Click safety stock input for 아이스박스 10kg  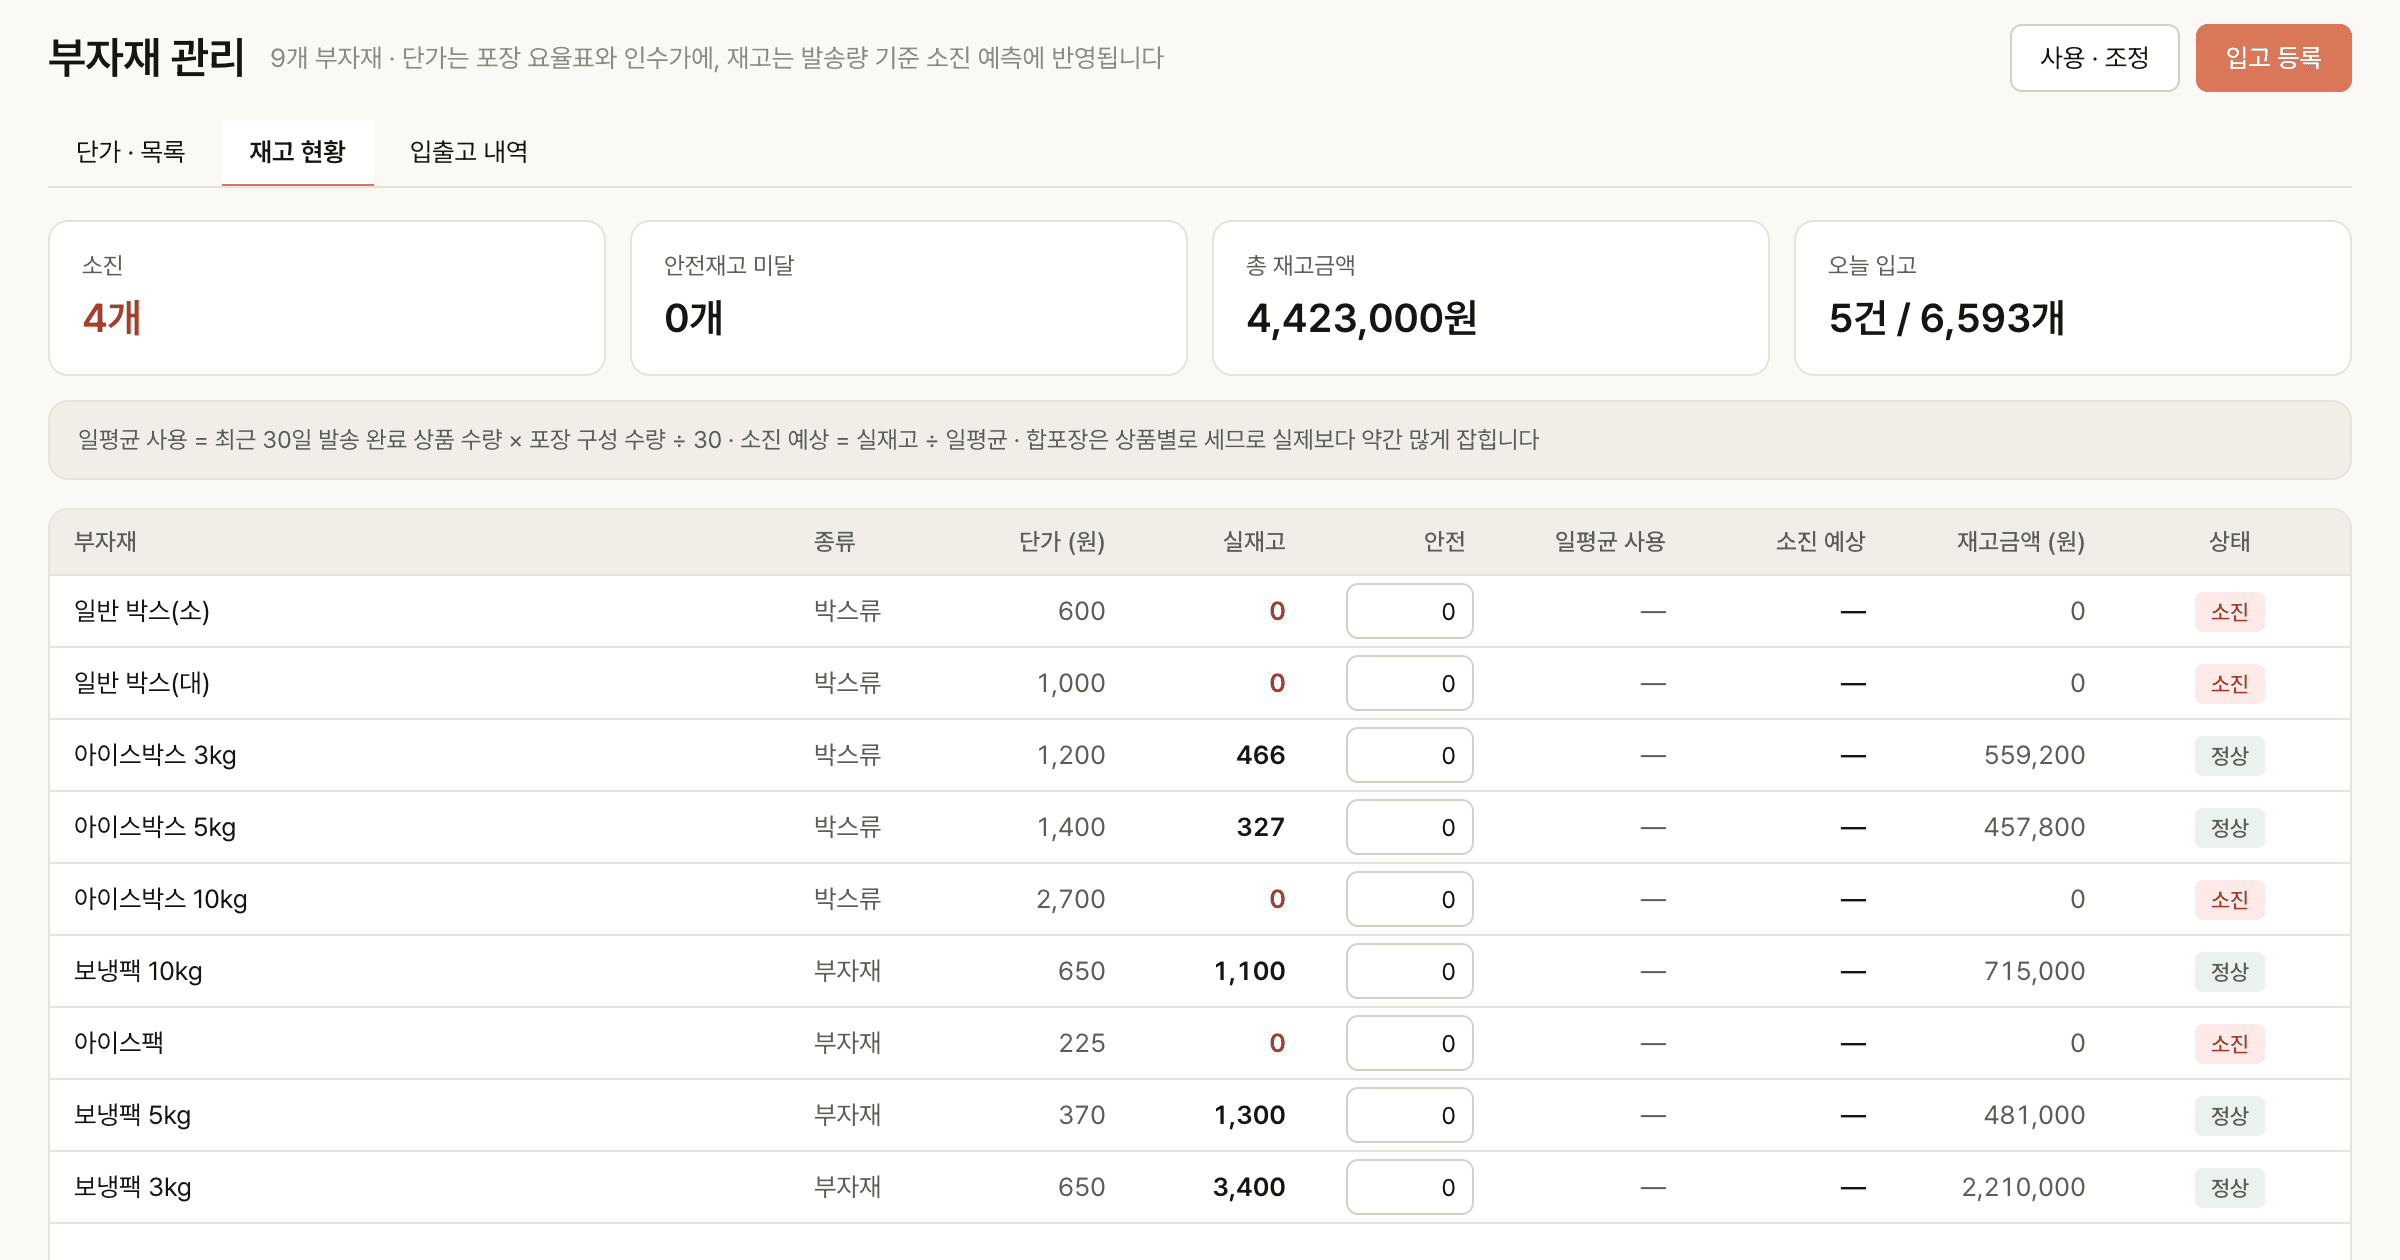(x=1409, y=899)
